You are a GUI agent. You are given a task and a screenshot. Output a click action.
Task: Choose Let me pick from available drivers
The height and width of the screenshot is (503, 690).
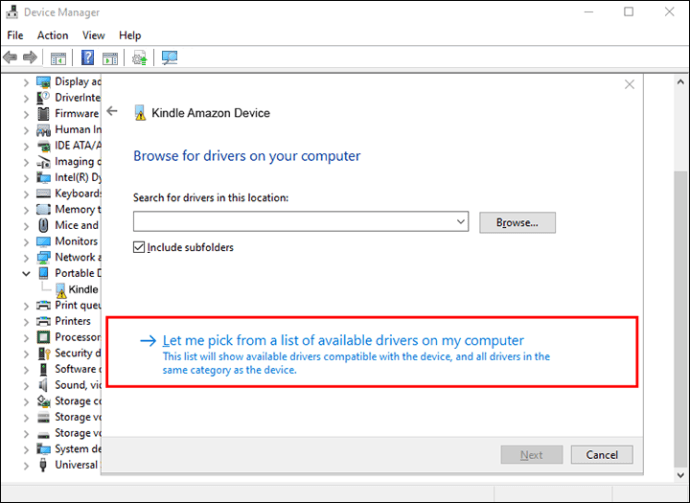pyautogui.click(x=343, y=341)
